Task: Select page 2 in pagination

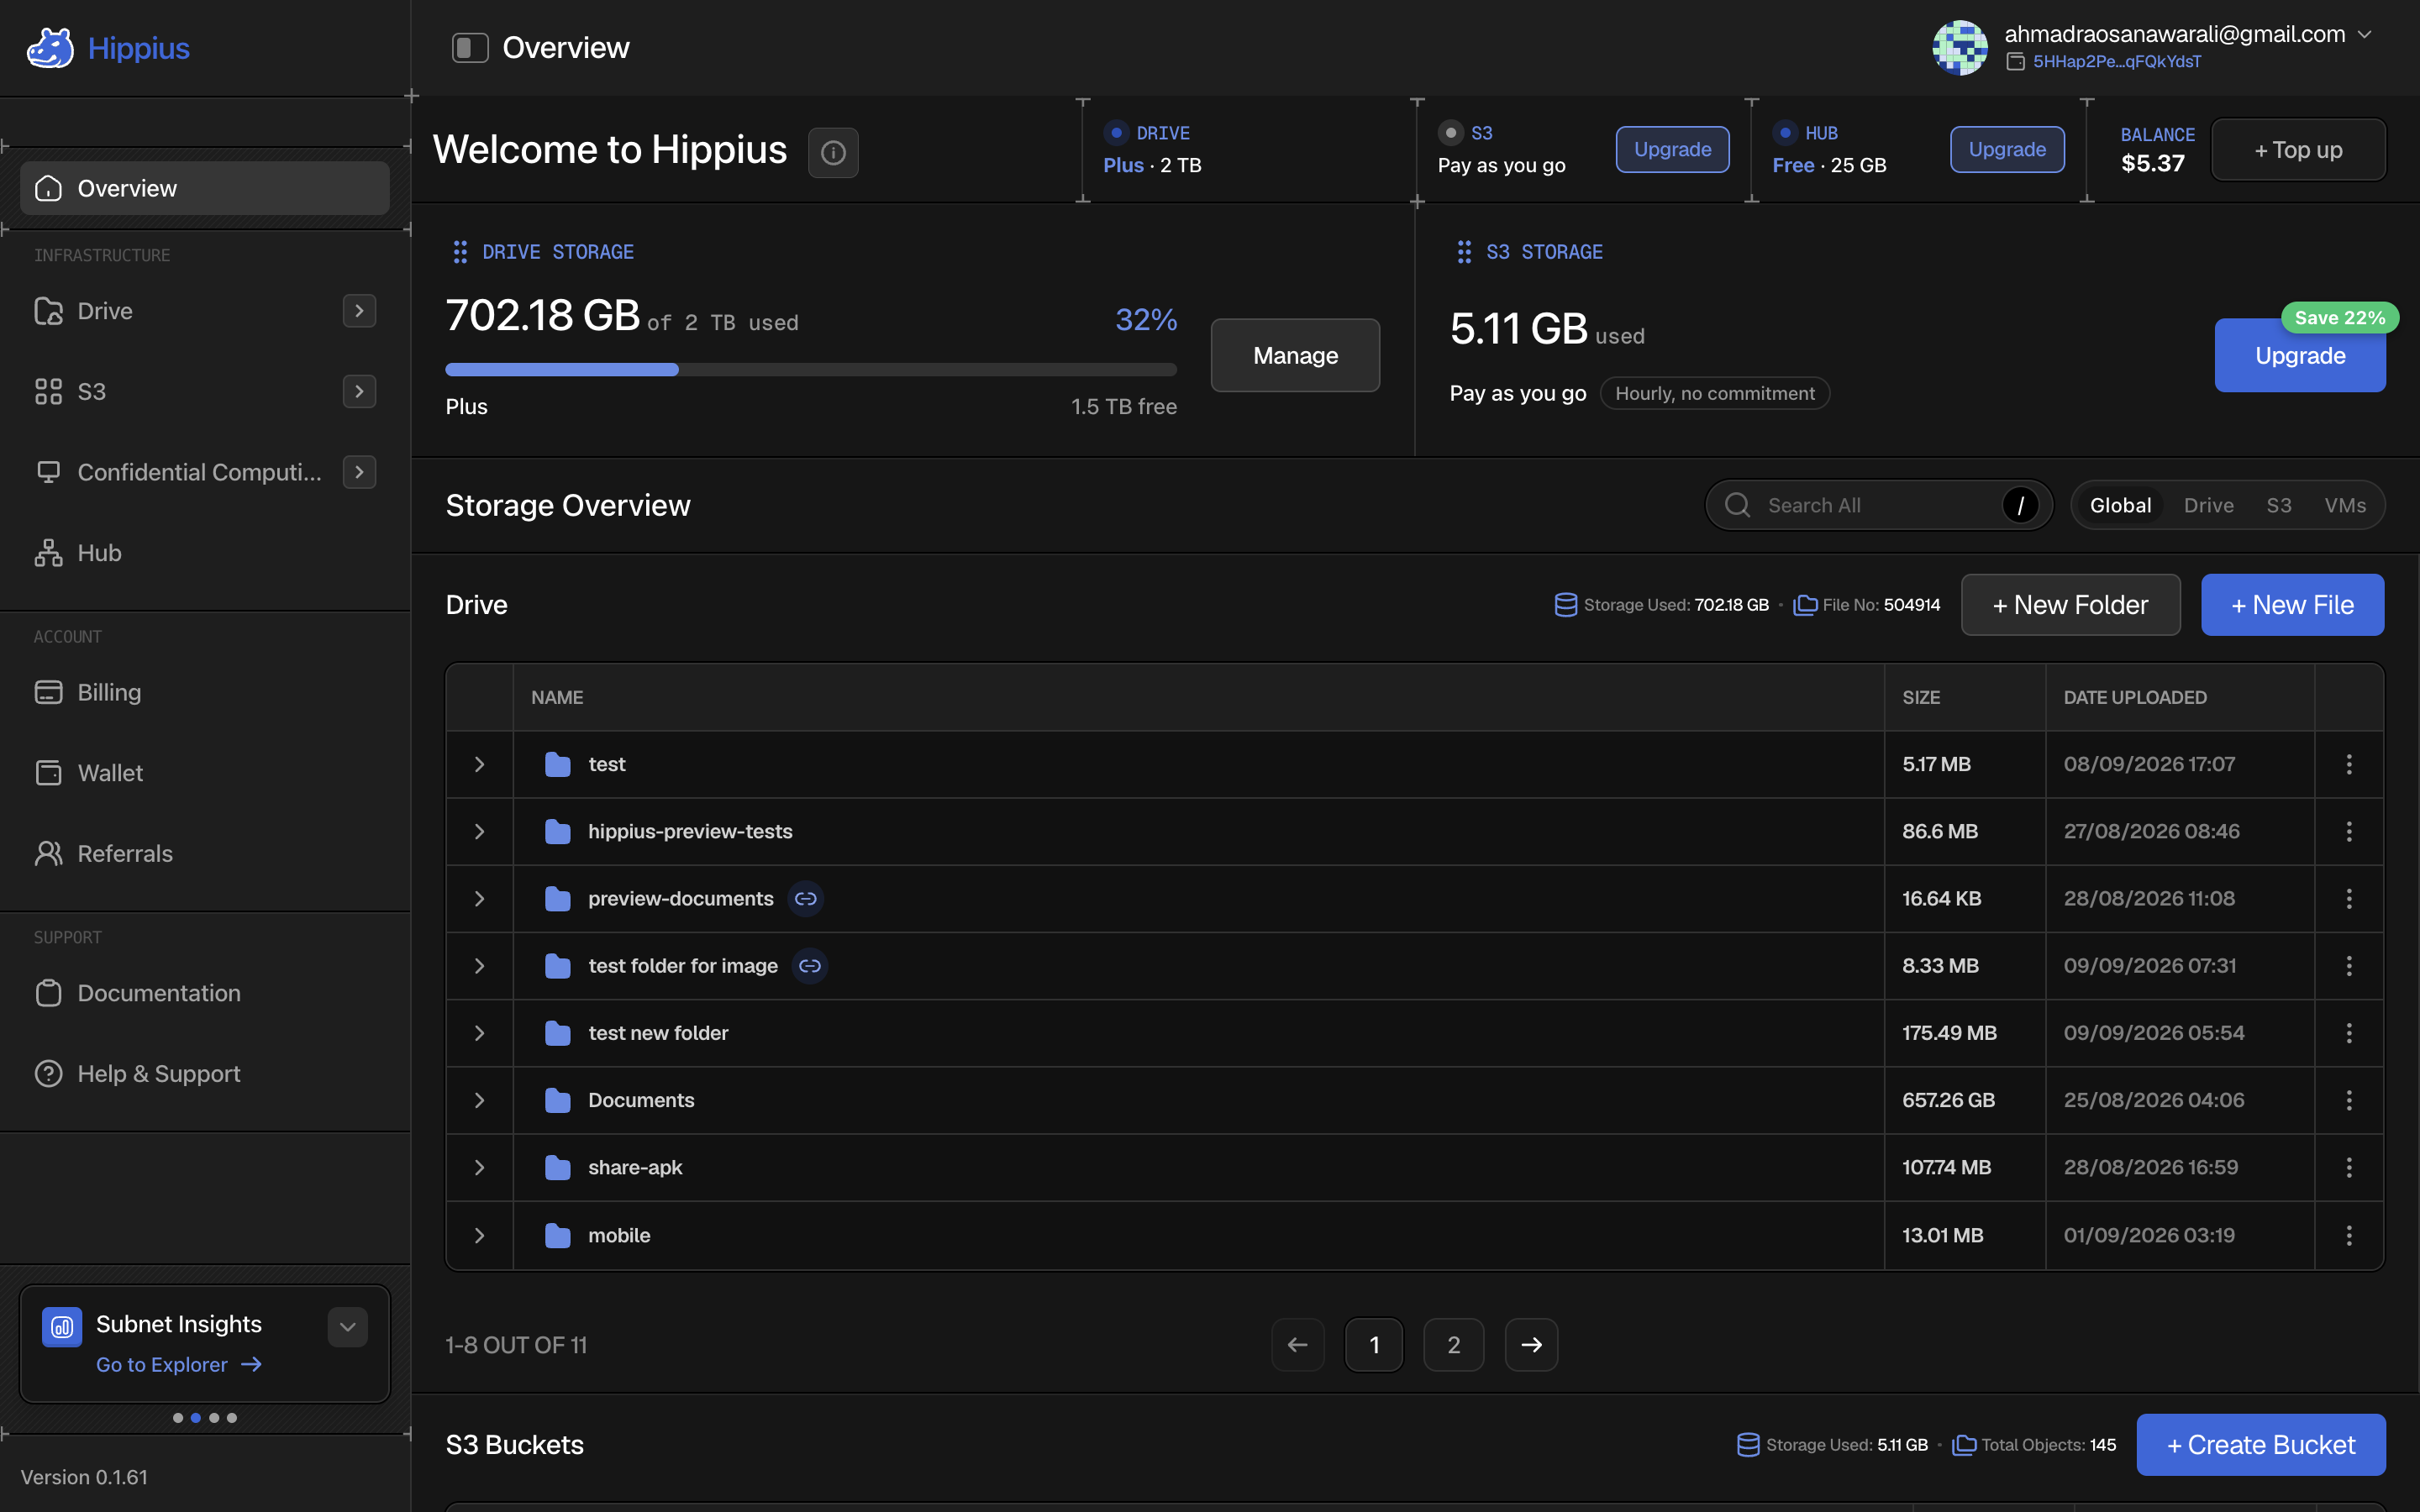Action: point(1454,1345)
